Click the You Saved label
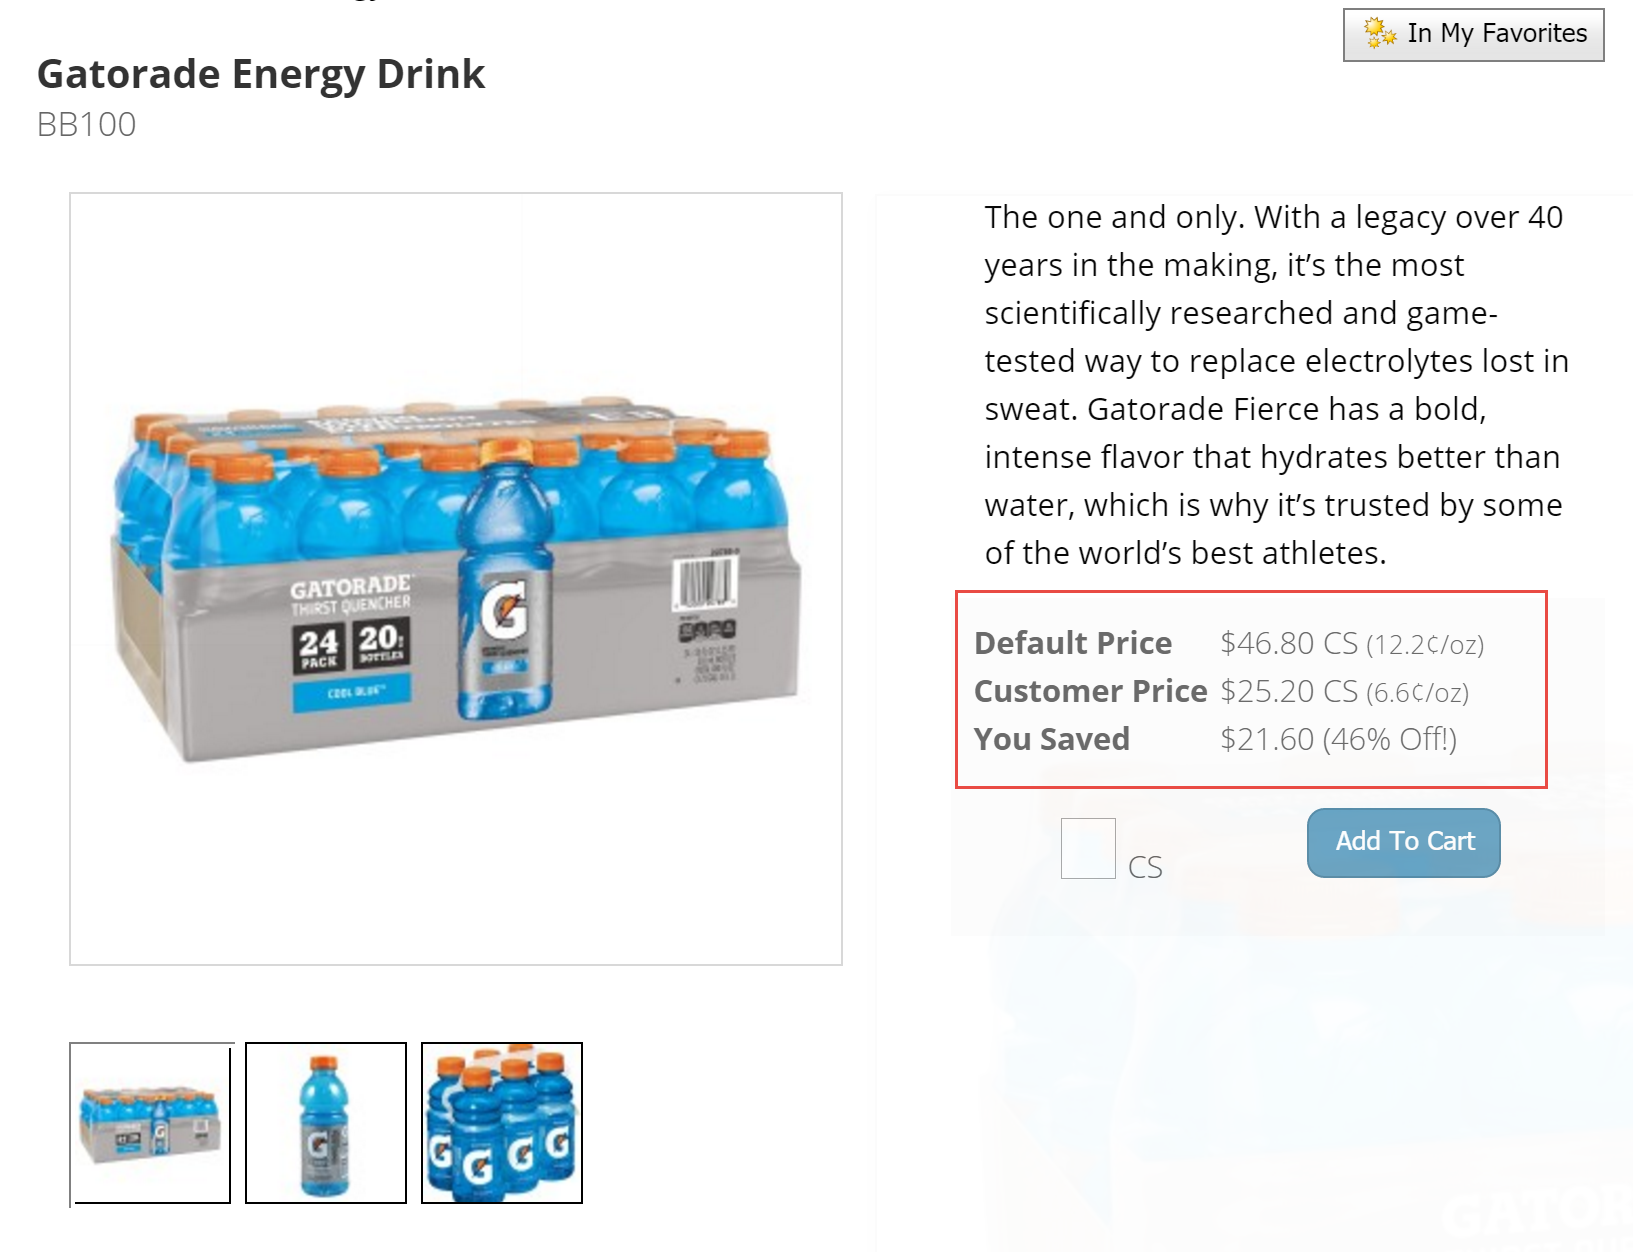 [x=1052, y=739]
